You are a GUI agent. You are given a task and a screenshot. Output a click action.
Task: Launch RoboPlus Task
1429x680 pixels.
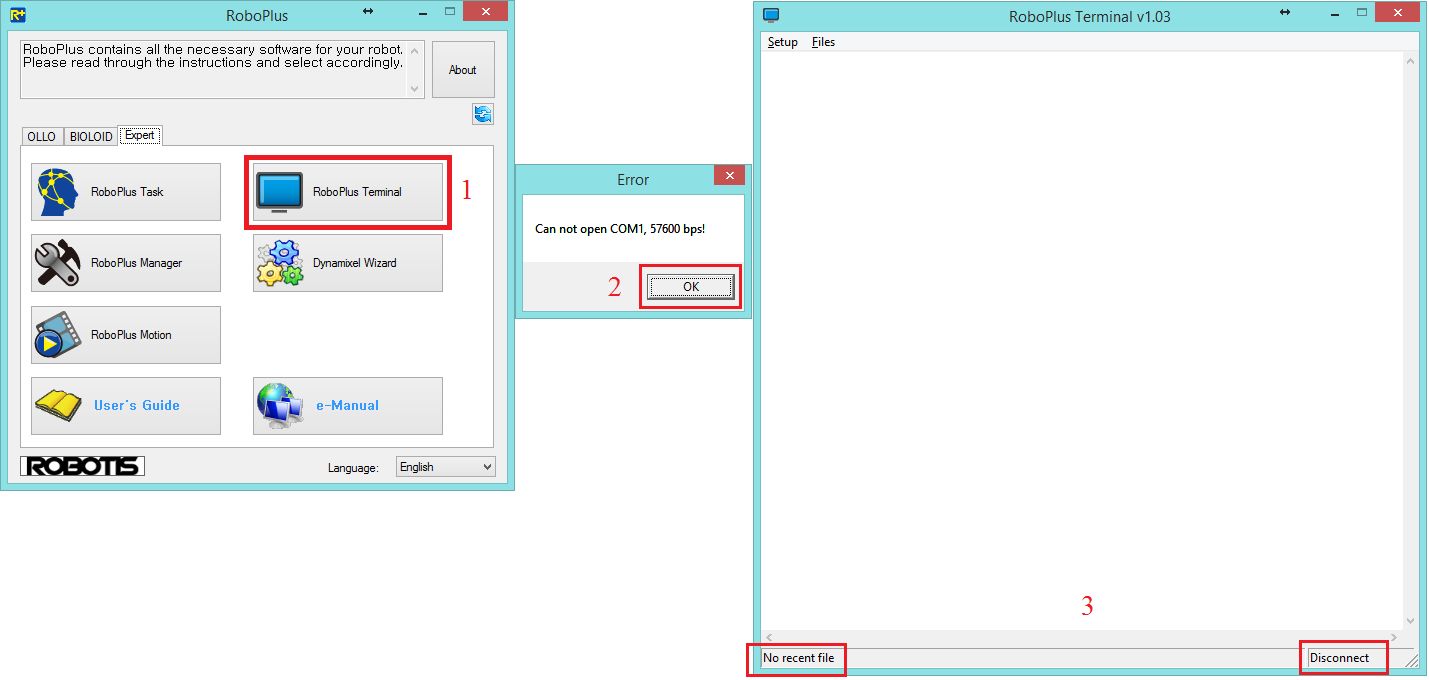[126, 192]
